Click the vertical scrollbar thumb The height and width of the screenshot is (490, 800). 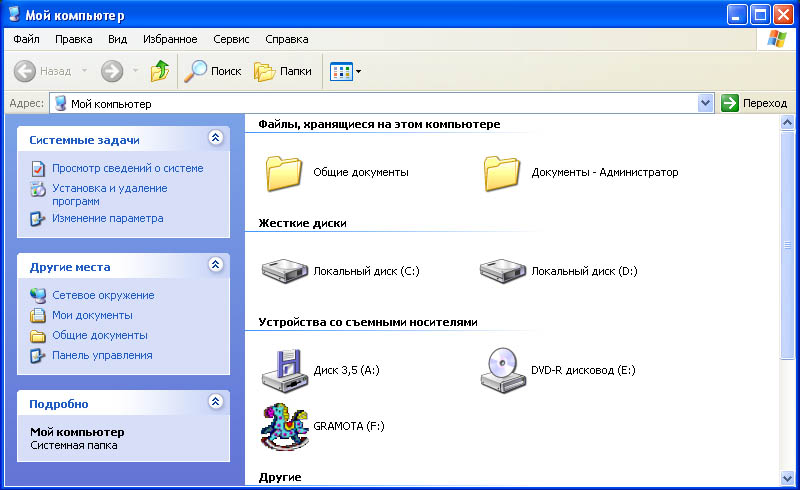coord(787,245)
